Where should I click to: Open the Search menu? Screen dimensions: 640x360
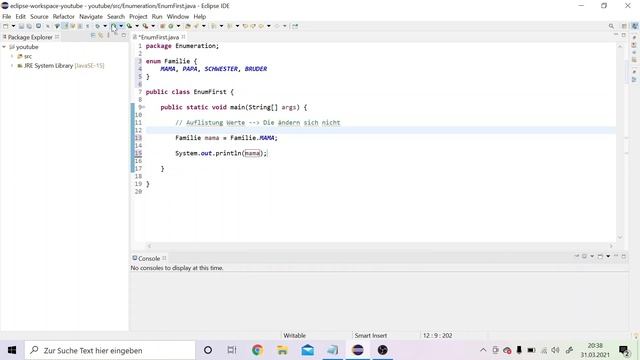pos(116,17)
